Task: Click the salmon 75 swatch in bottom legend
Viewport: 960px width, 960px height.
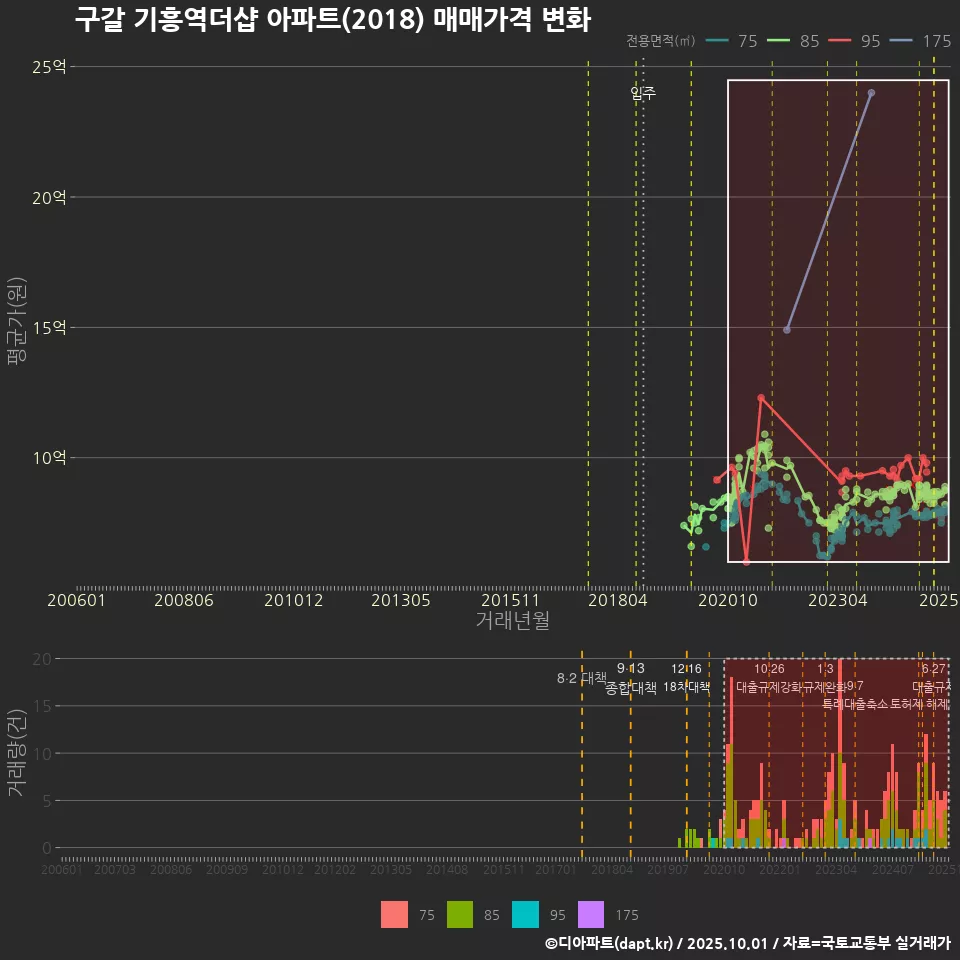Action: click(394, 914)
